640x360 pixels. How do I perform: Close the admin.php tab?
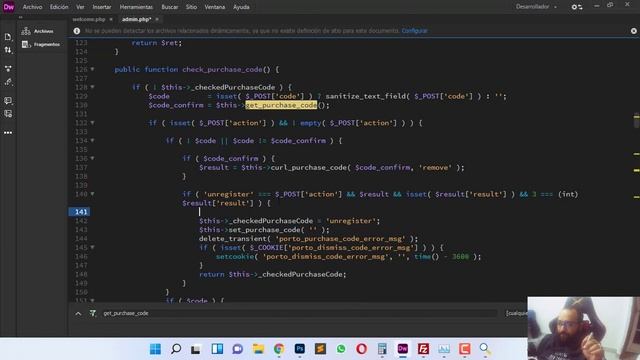point(157,19)
